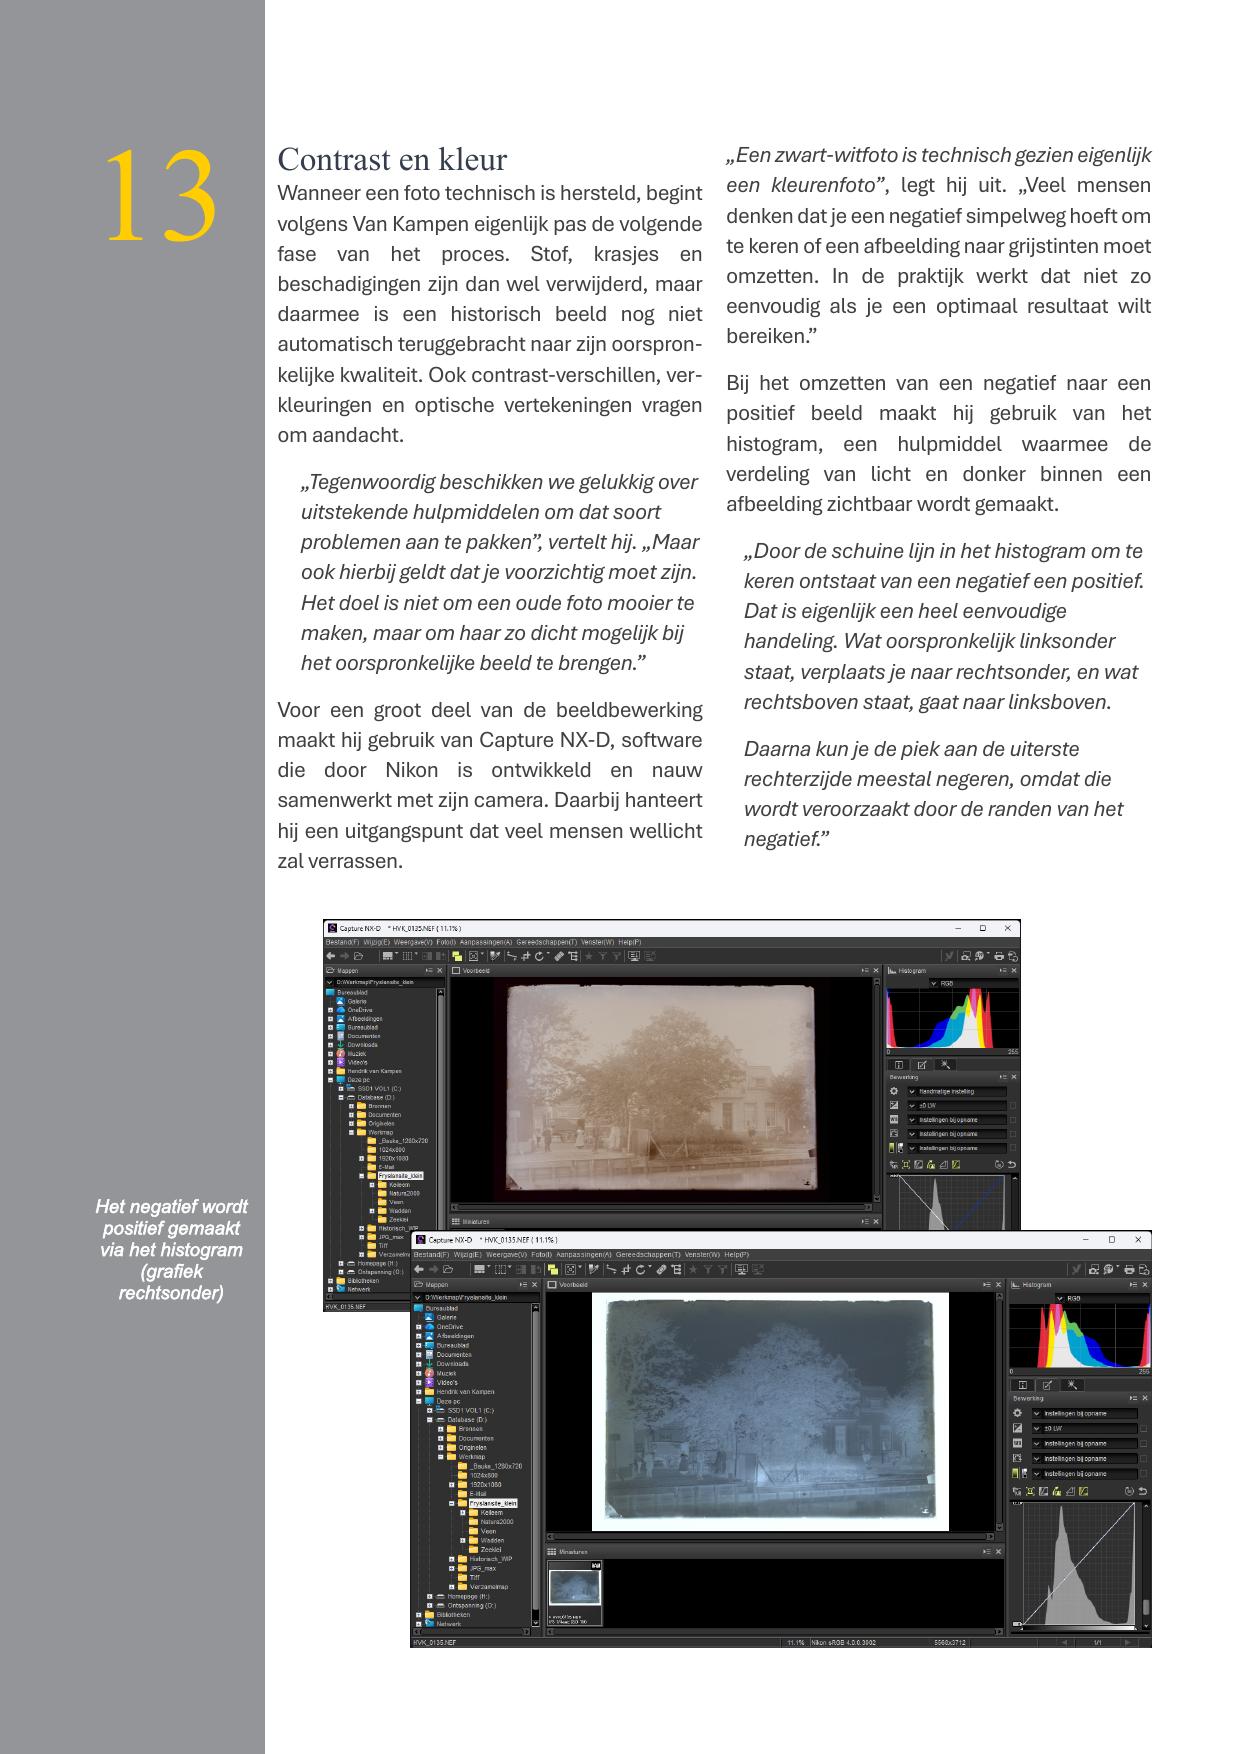Viewport: 1241px width, 1754px height.
Task: Expand the 1920x1080 folder in the front window tree
Action: 452,1485
